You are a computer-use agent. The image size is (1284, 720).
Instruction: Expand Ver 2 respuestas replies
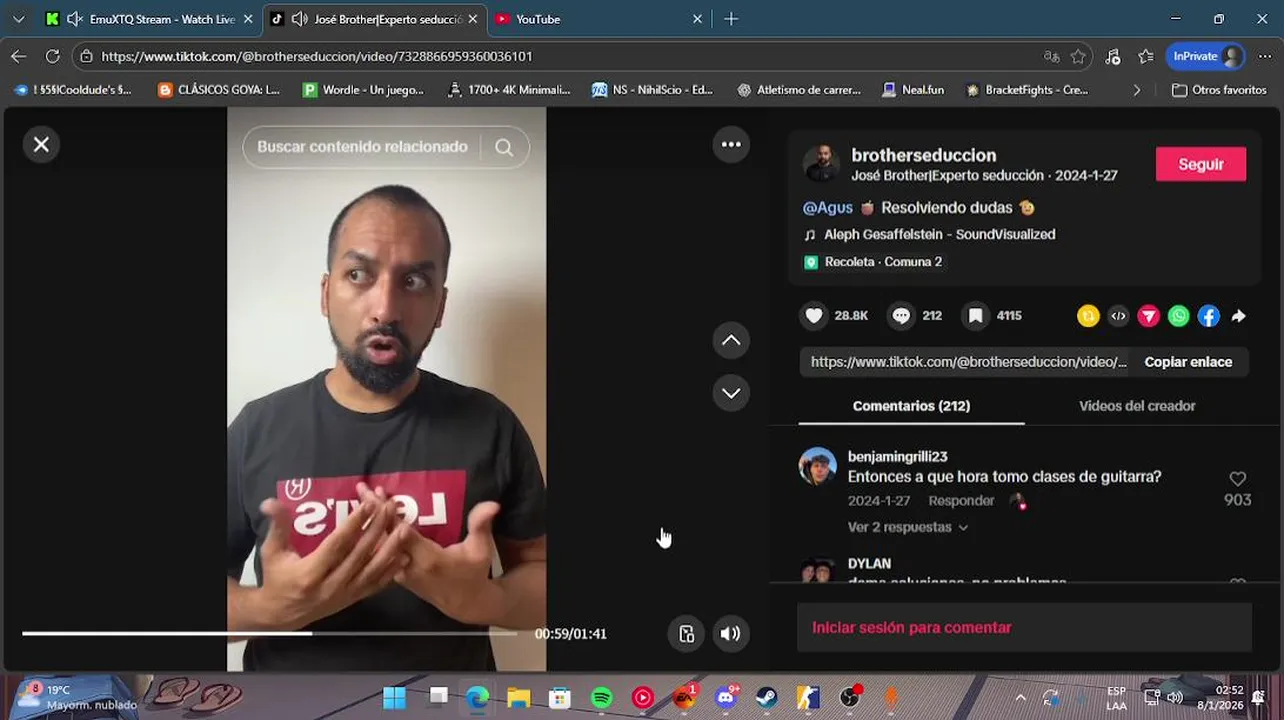point(907,527)
